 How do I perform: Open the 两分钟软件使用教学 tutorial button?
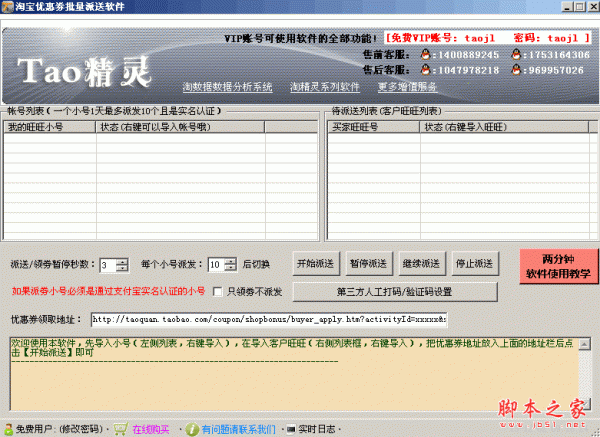pos(559,266)
